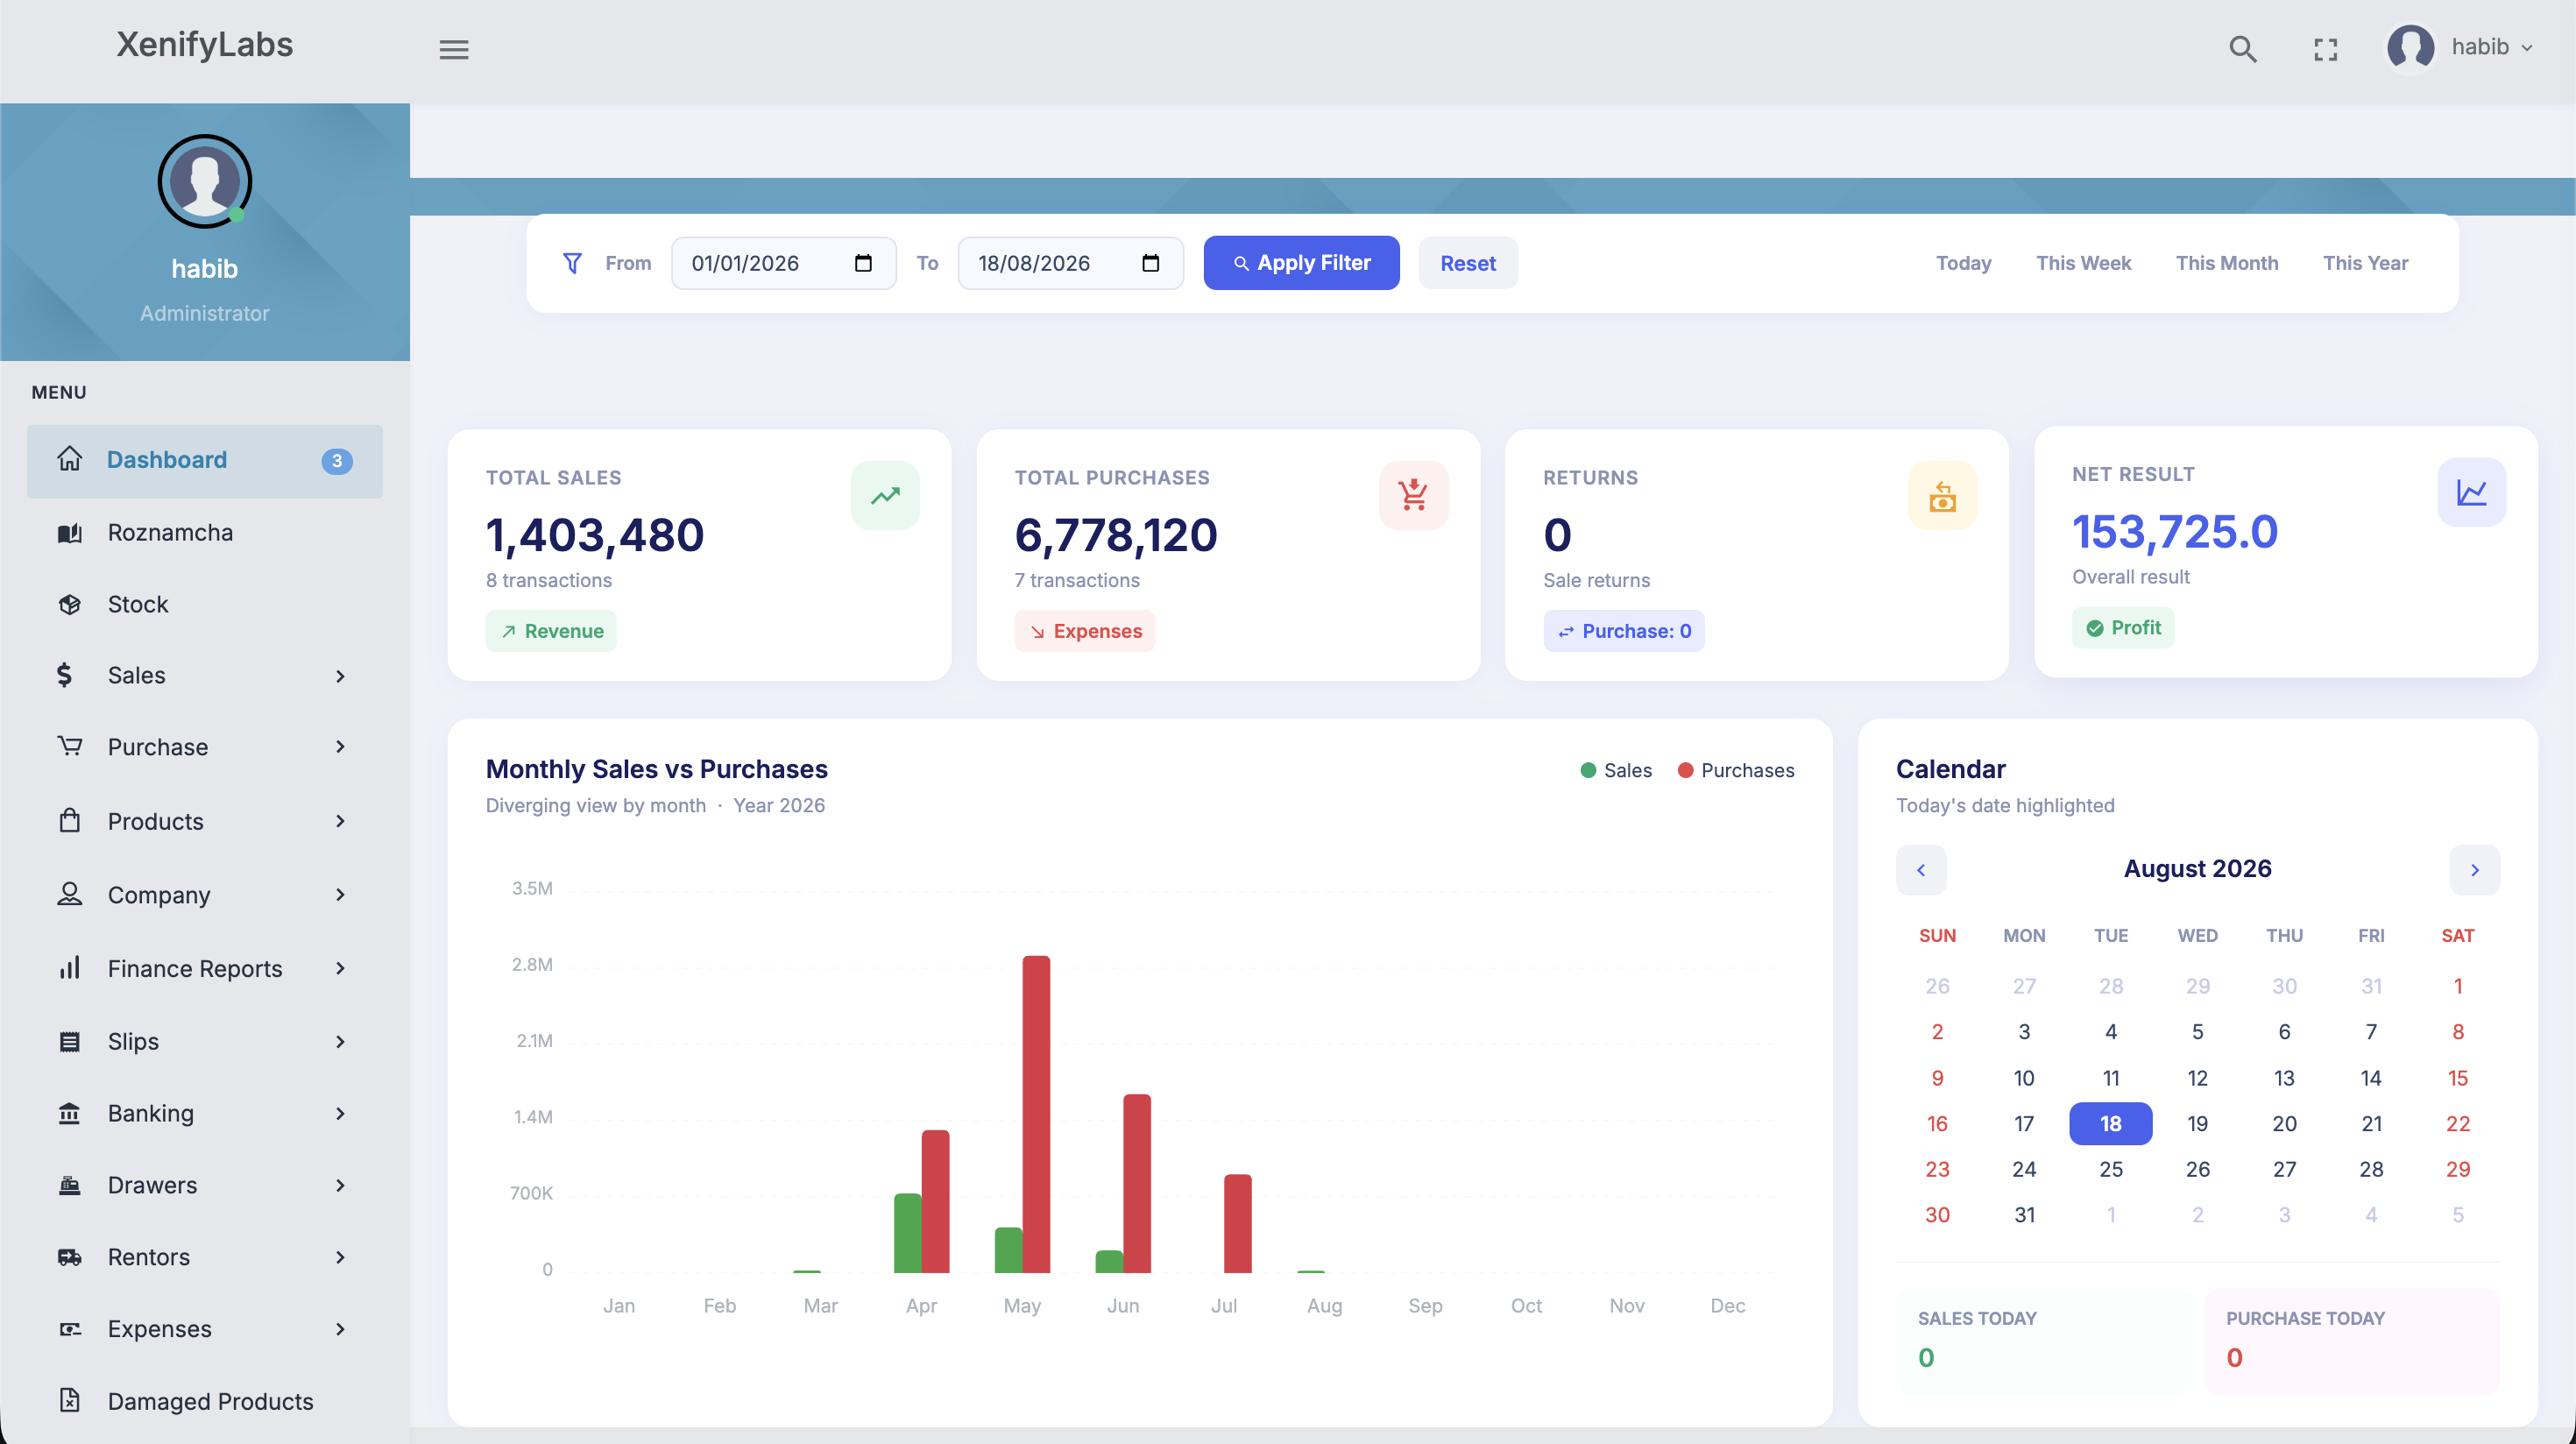Reset the date filter
The image size is (2576, 1444).
[1467, 263]
